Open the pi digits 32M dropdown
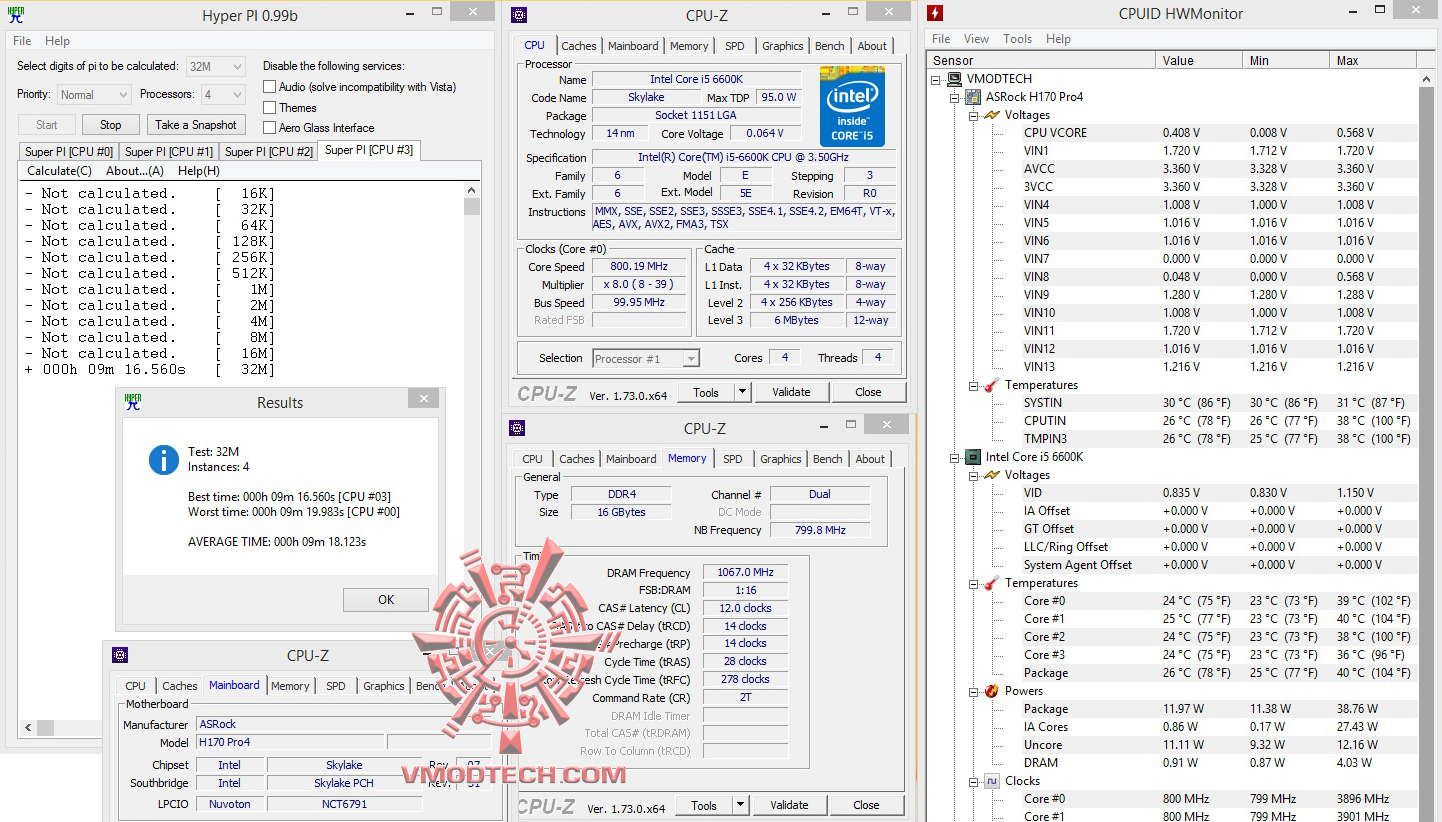 tap(216, 66)
